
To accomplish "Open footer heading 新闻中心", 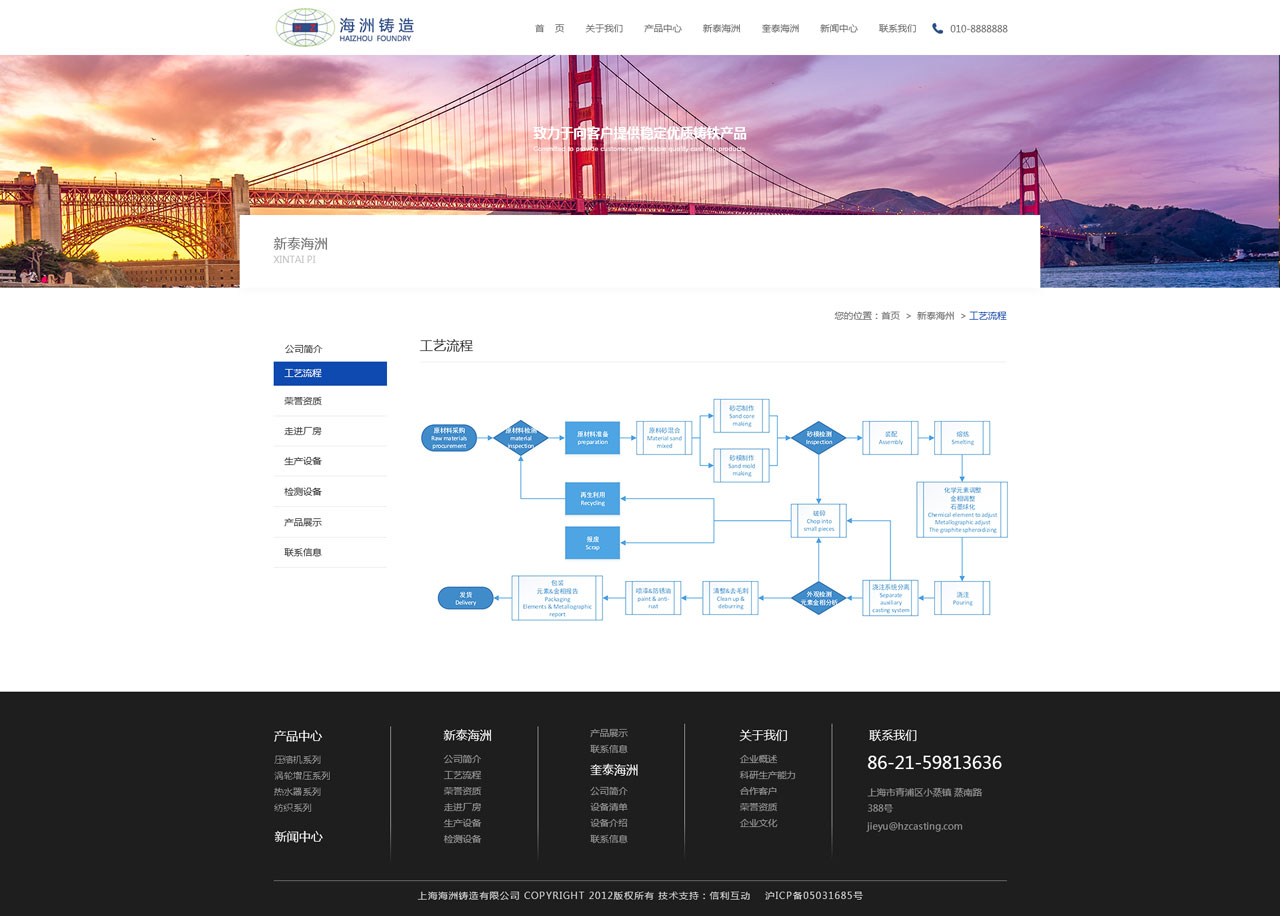I will (298, 837).
